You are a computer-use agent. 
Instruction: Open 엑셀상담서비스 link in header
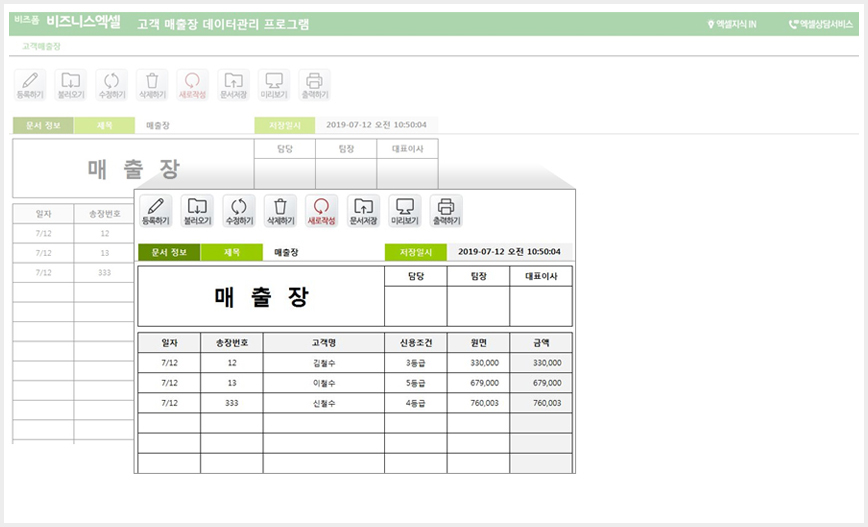click(821, 24)
